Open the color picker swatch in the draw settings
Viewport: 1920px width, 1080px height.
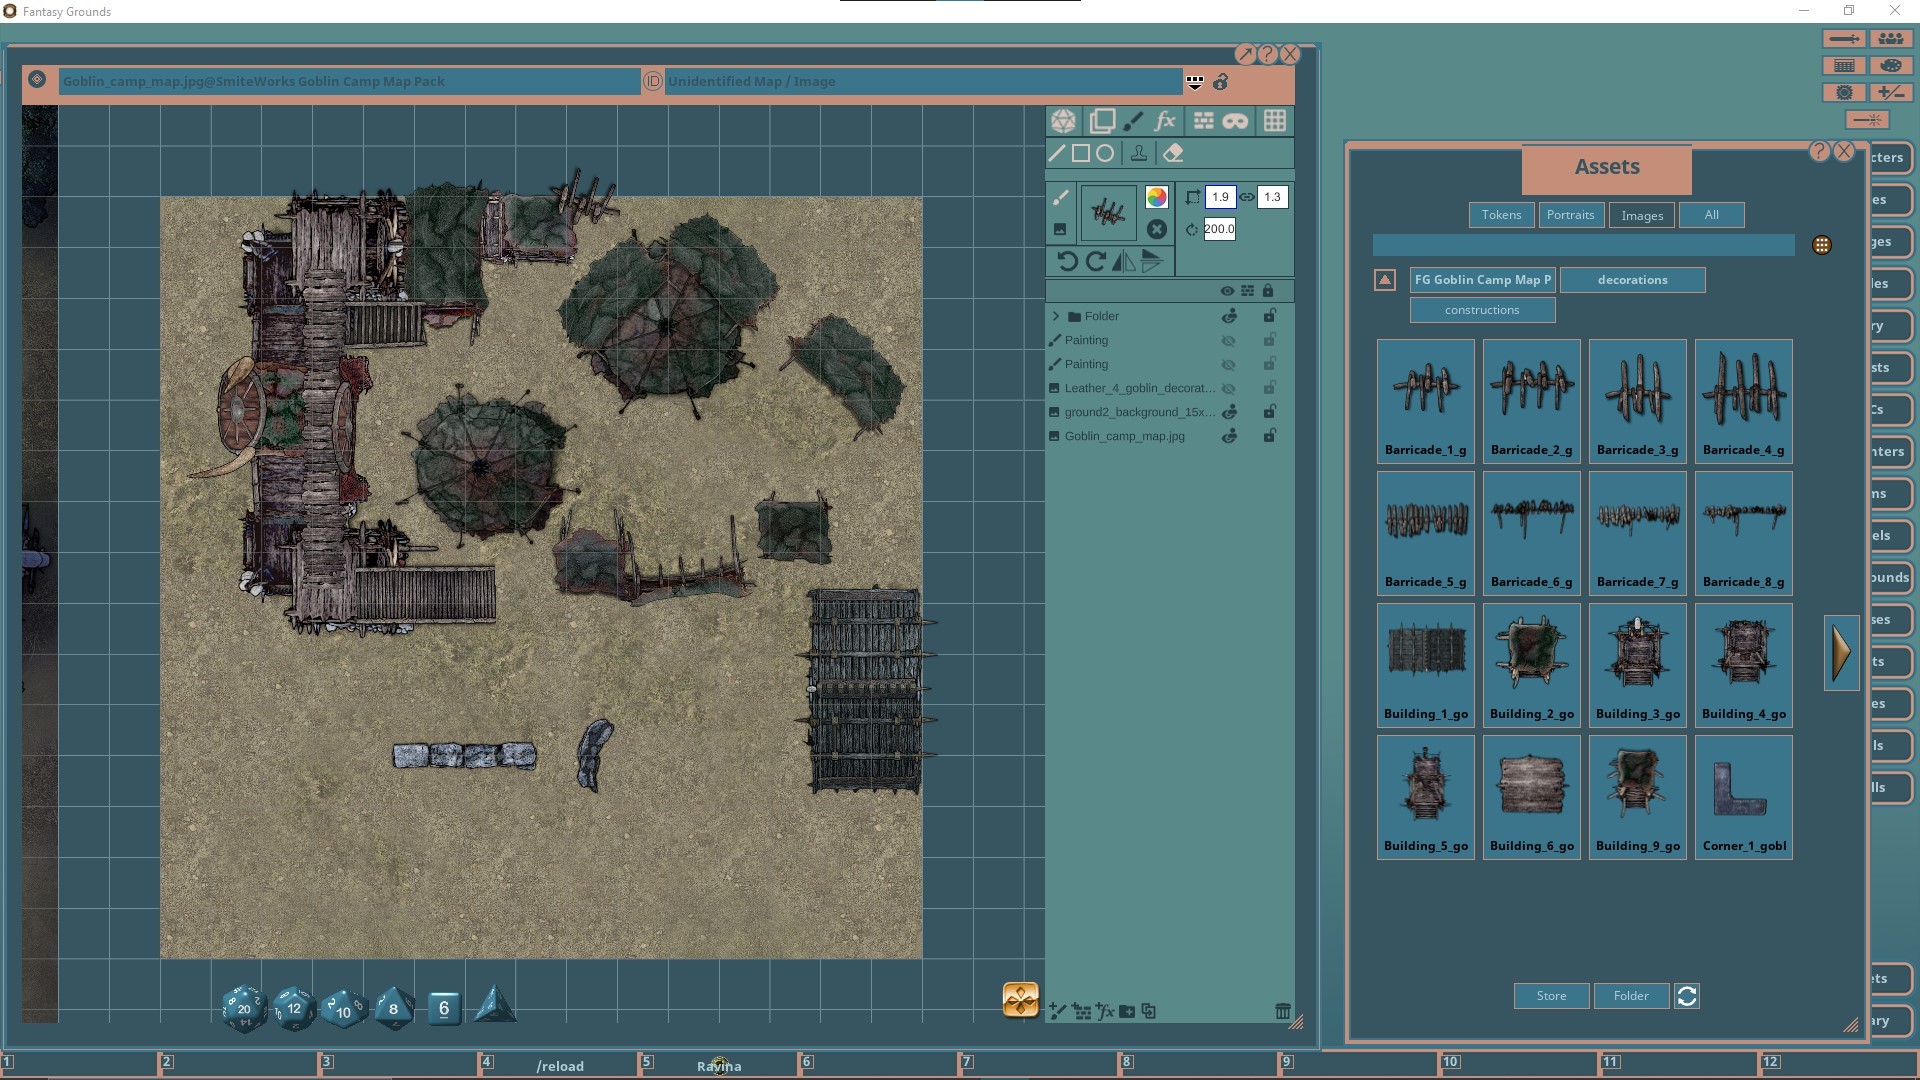pos(1157,197)
